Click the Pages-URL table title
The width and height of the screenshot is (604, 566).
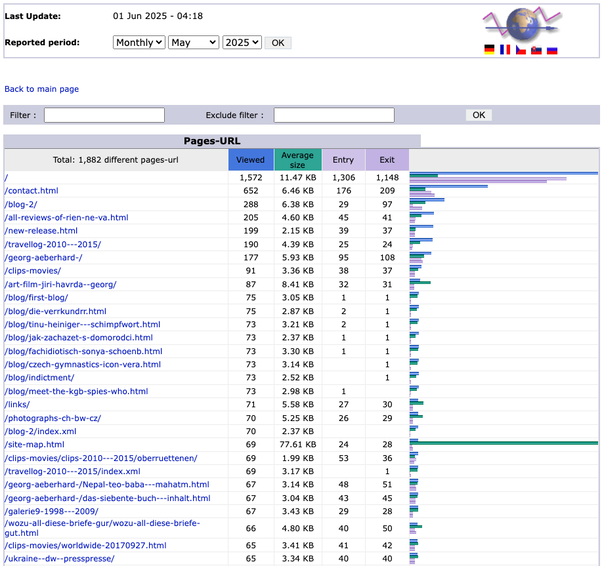click(212, 141)
